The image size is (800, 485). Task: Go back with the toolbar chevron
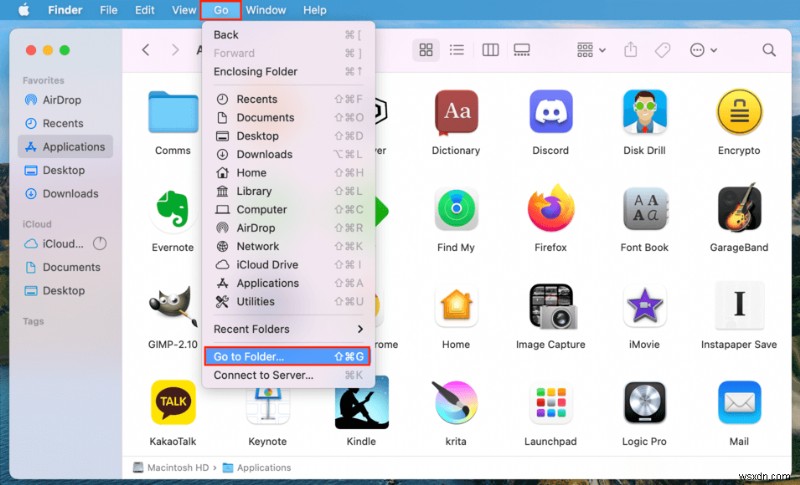(146, 50)
